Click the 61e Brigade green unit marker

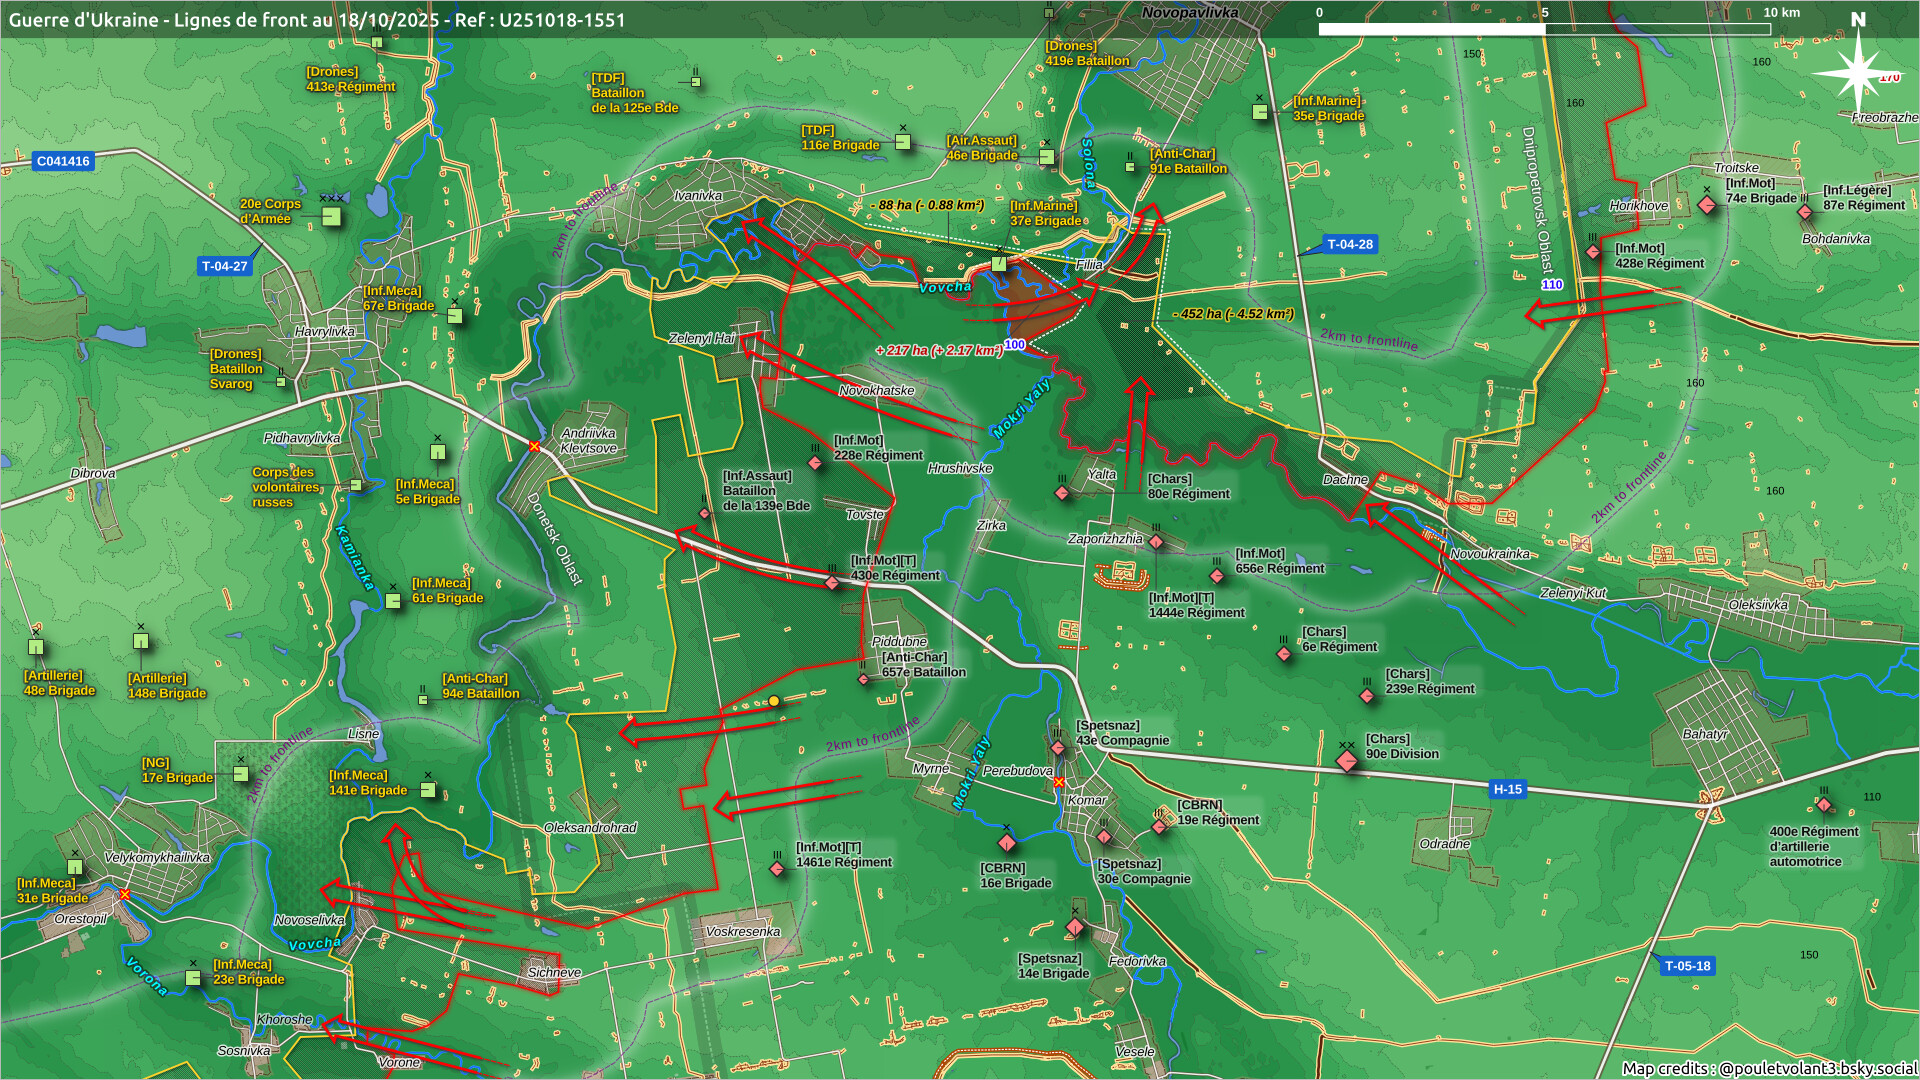coord(393,600)
